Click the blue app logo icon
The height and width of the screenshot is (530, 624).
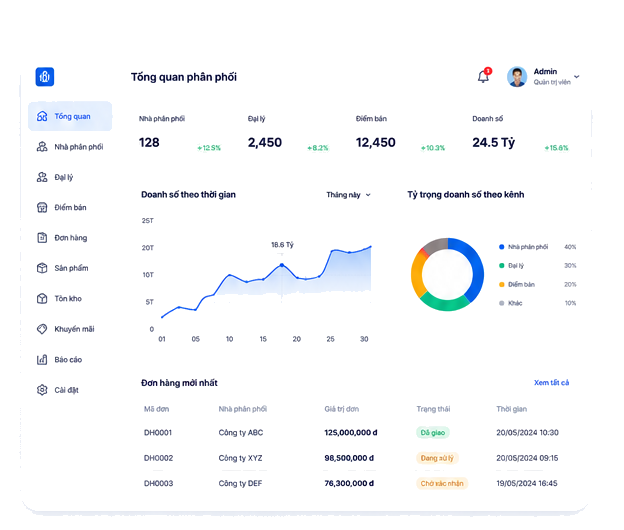click(45, 77)
